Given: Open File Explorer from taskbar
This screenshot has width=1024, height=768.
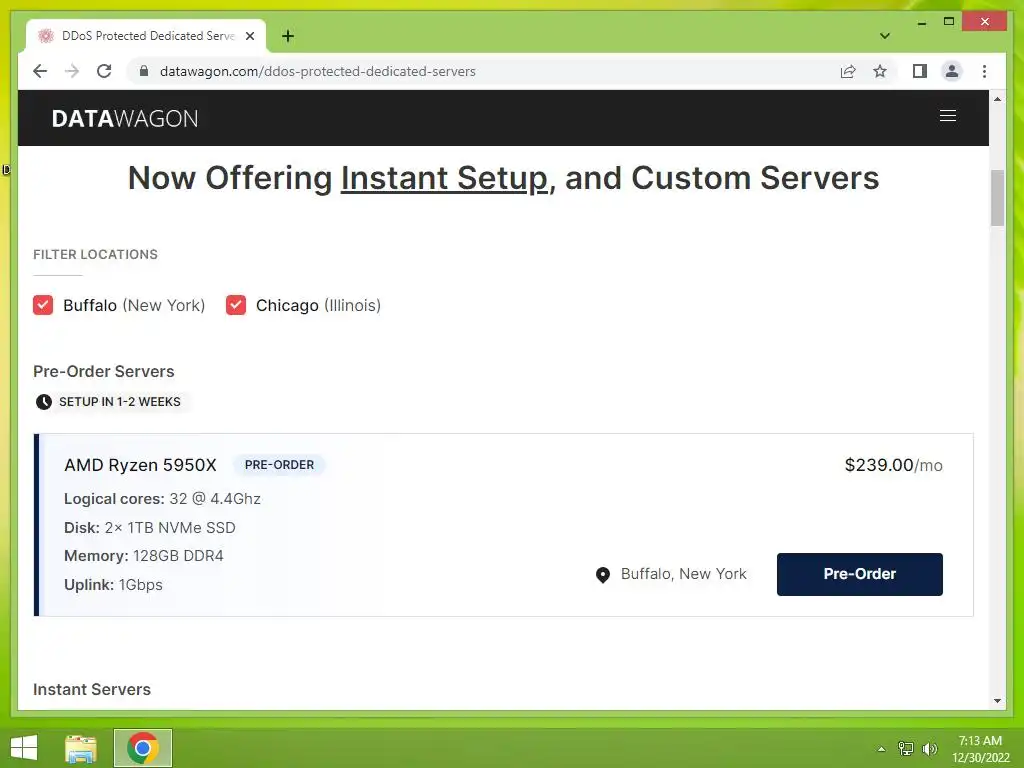Looking at the screenshot, I should pyautogui.click(x=81, y=748).
